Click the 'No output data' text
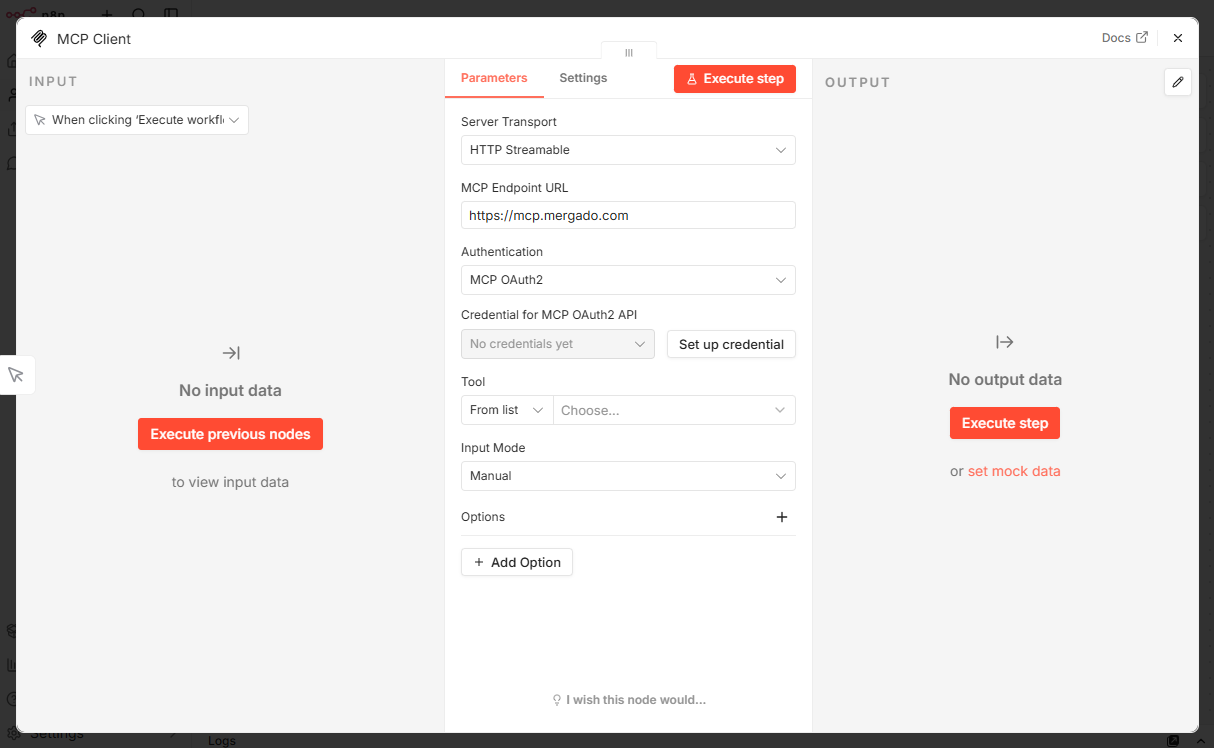The image size is (1214, 748). click(x=1005, y=380)
